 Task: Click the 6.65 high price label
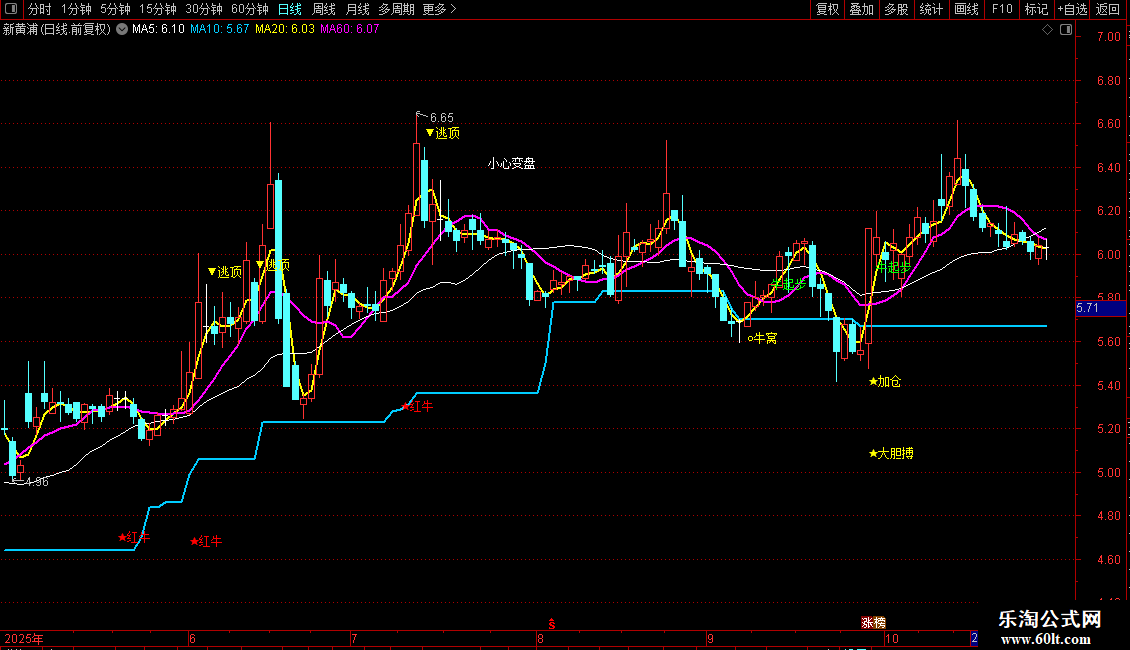(441, 117)
